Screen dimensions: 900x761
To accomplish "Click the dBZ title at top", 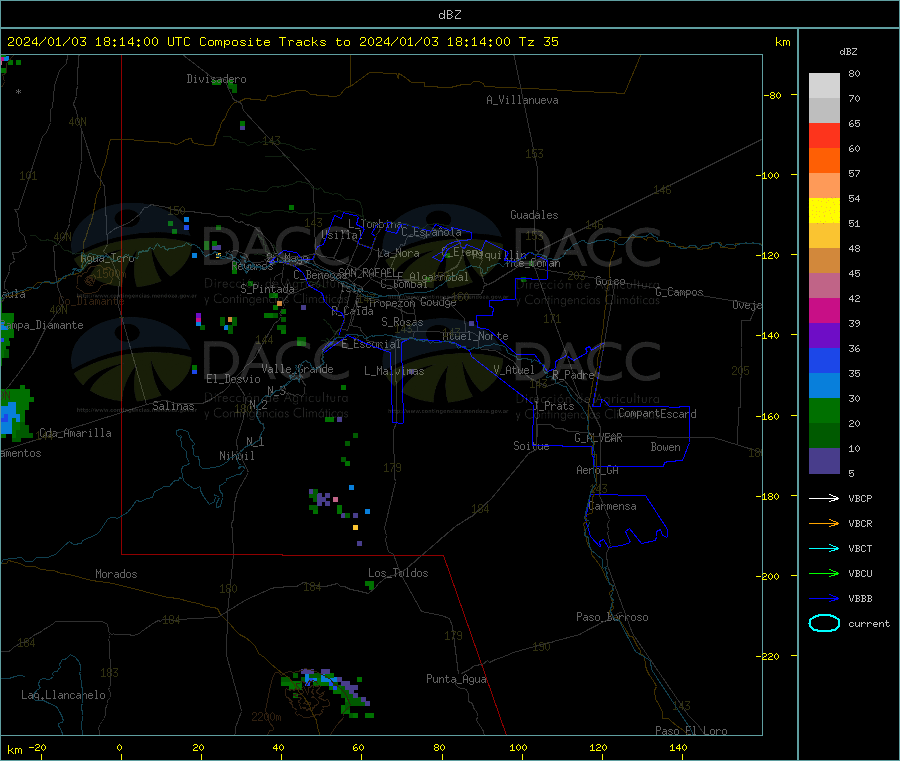I will point(449,14).
